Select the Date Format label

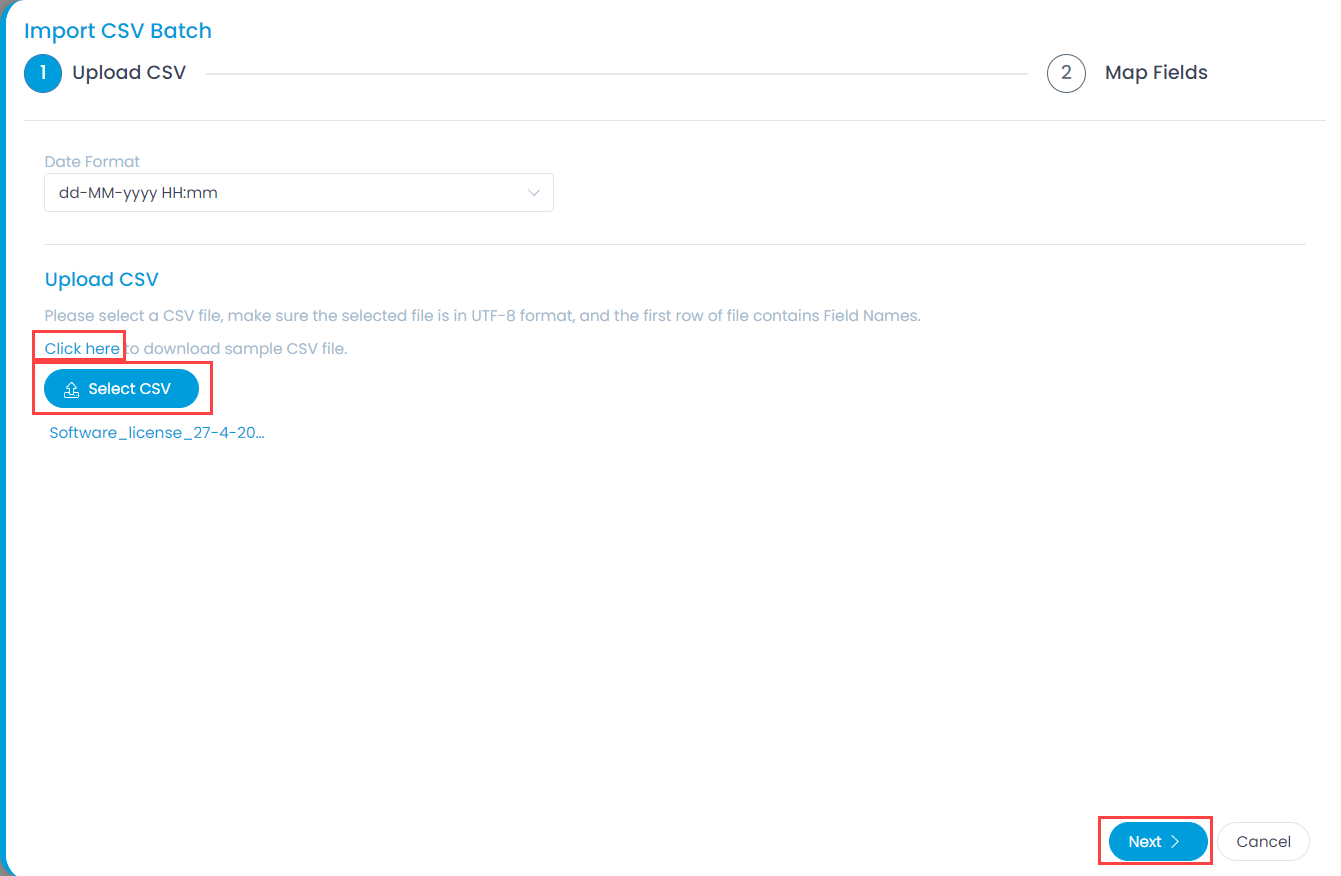tap(92, 161)
